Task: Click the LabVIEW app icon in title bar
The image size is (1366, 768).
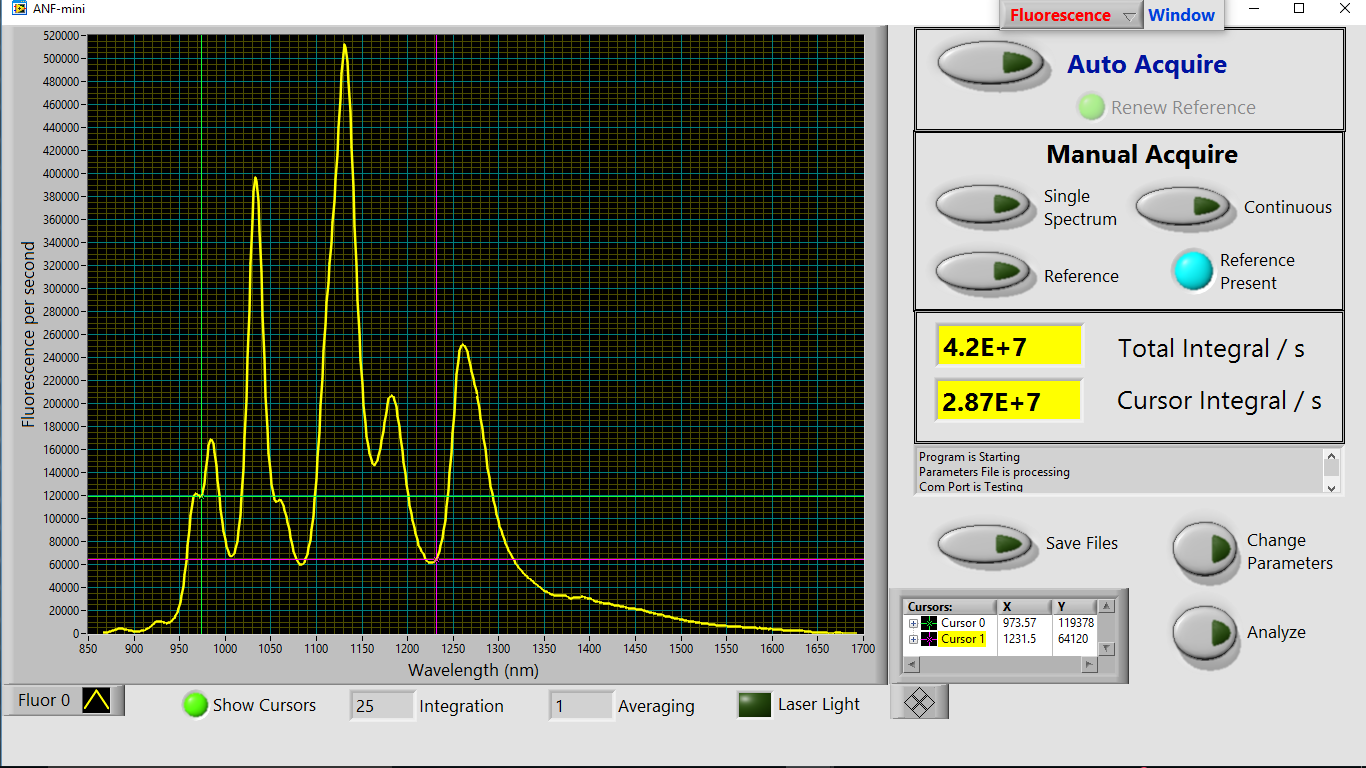Action: coord(19,8)
